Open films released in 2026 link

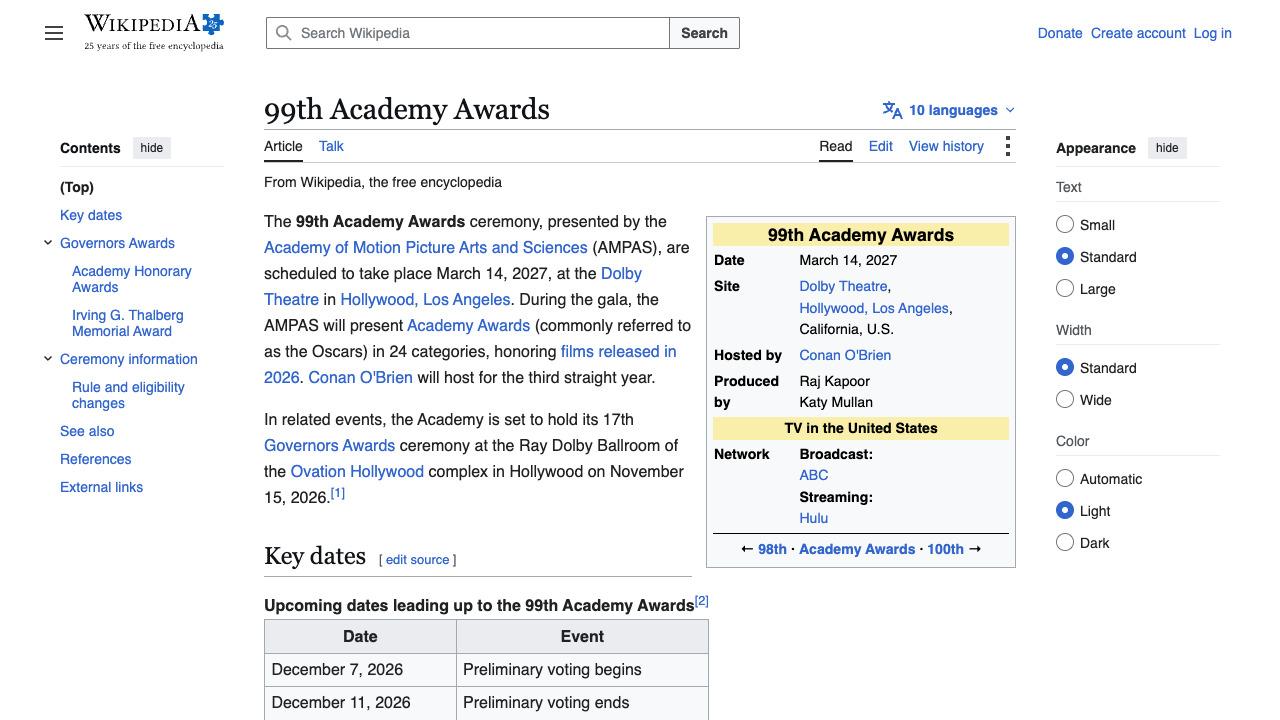point(618,351)
